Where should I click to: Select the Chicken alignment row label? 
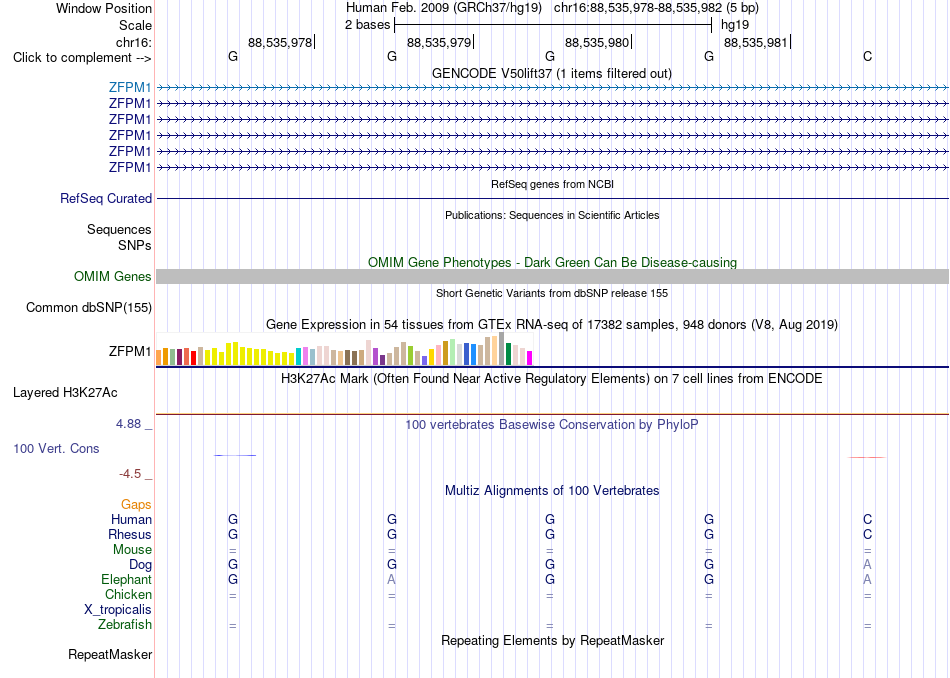click(128, 594)
